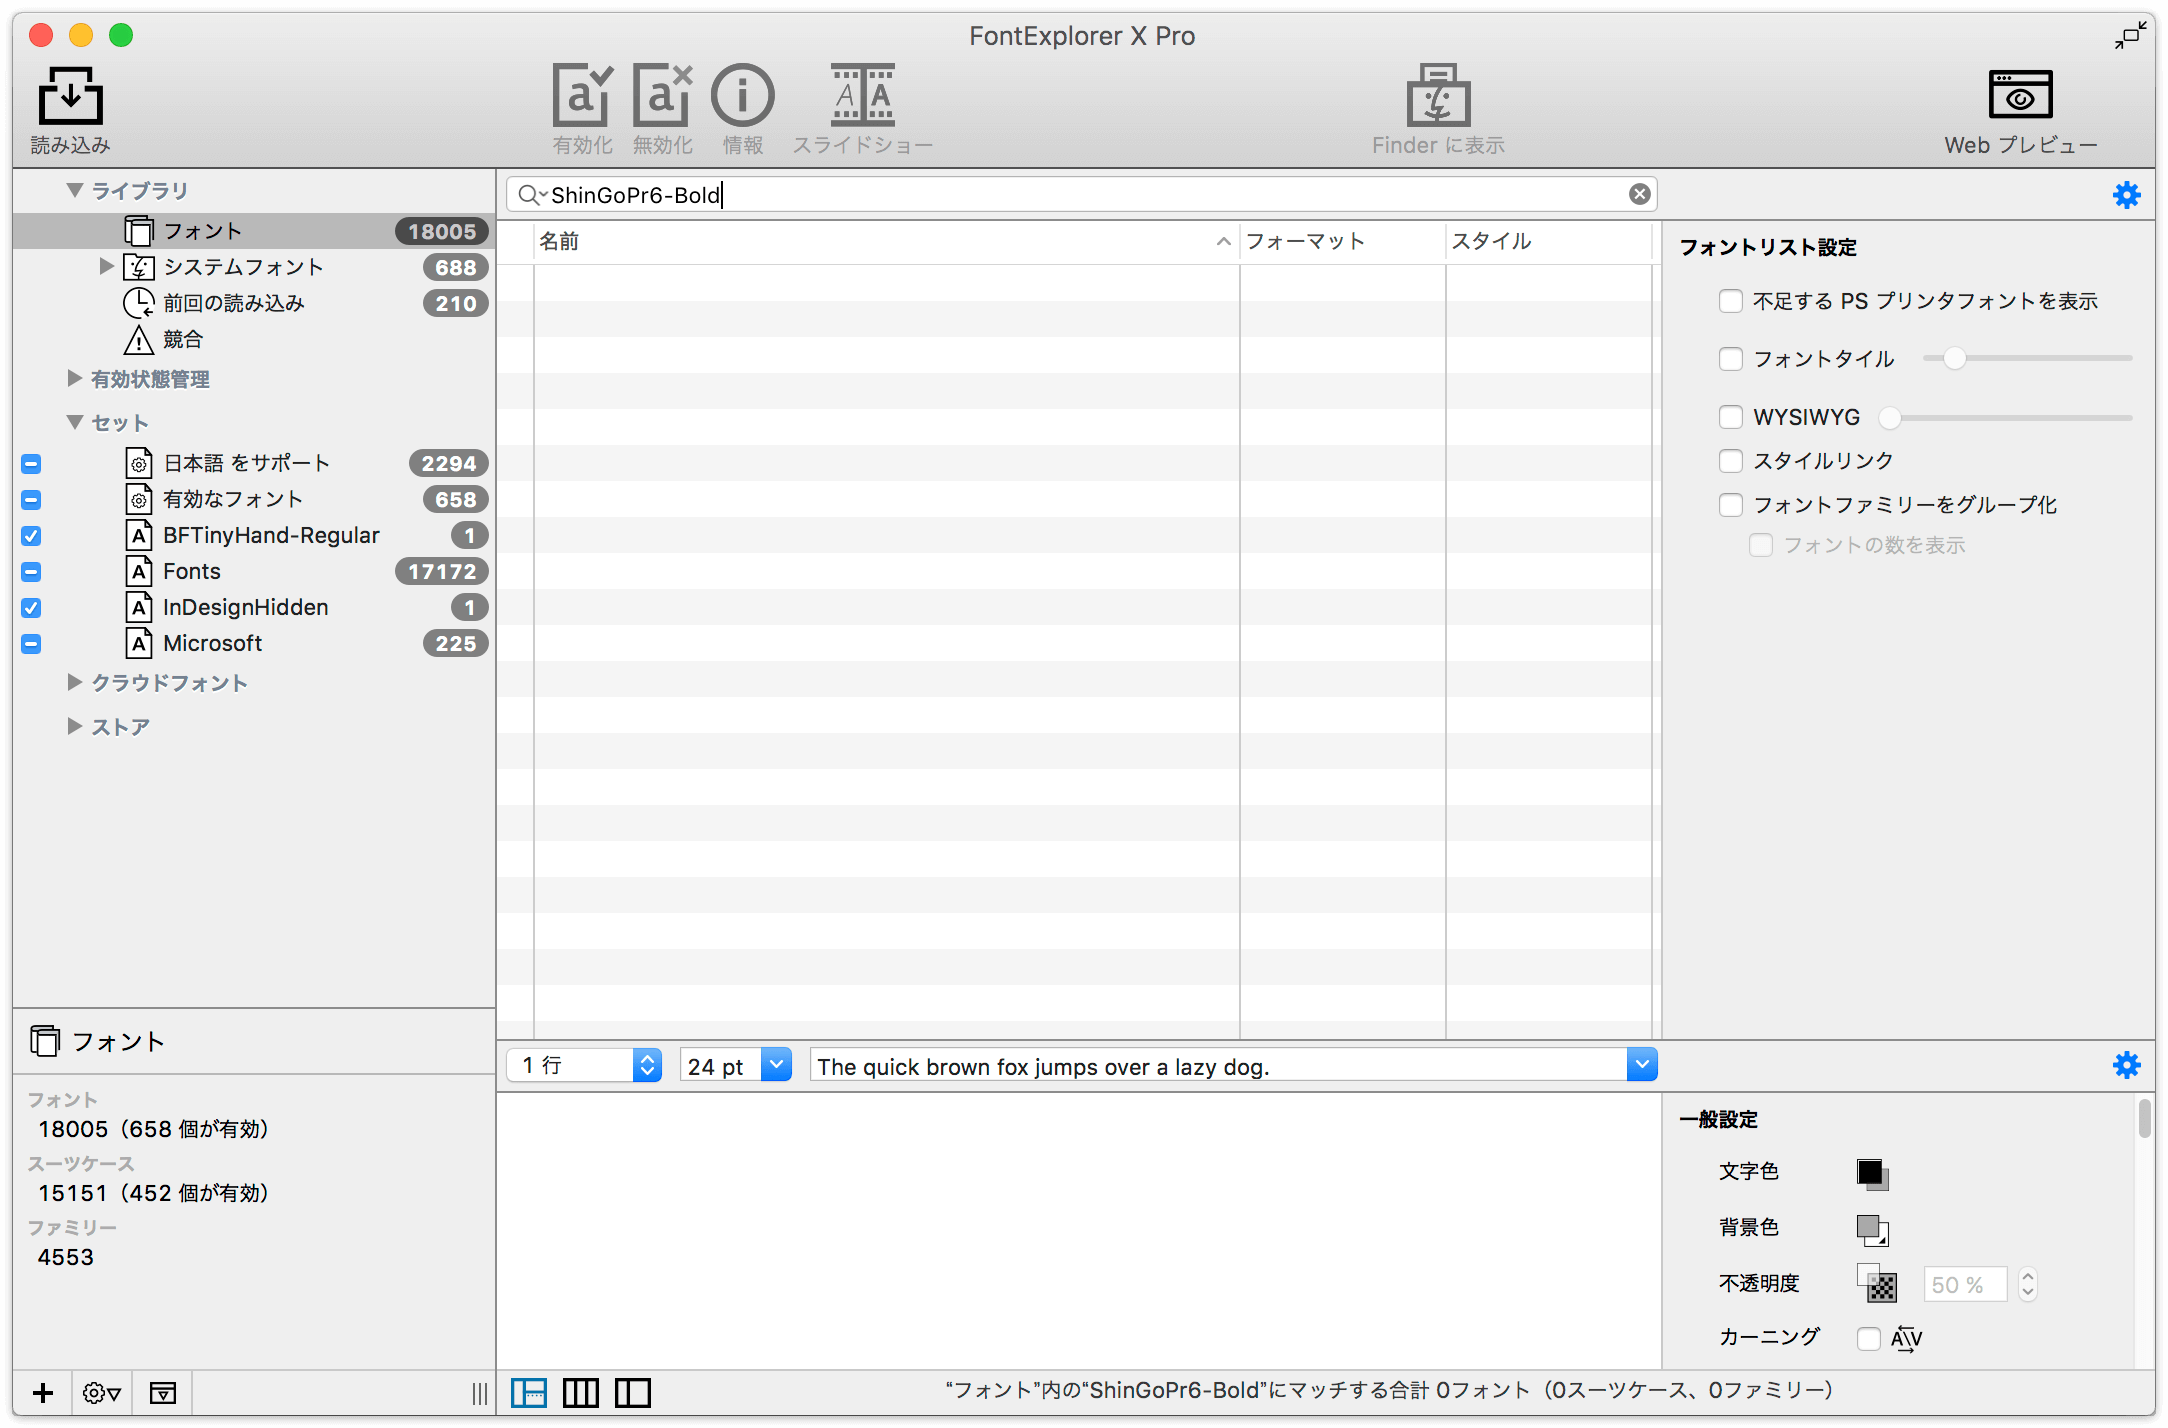Screen dimensions: 2168x1428
Task: Open the Web プレビュー icon
Action: pos(2020,96)
